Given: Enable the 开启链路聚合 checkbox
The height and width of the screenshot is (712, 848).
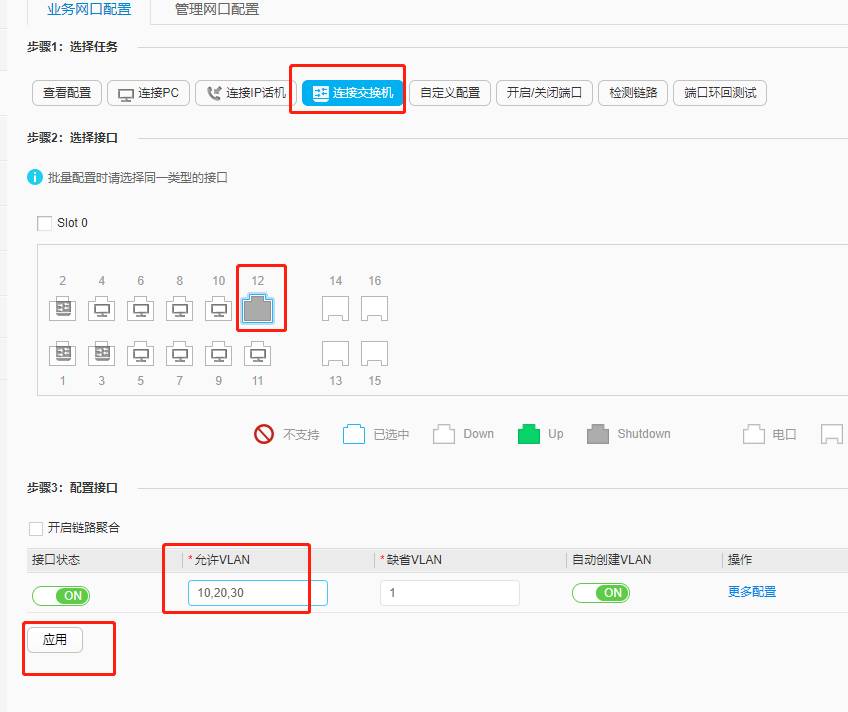Looking at the screenshot, I should [x=36, y=528].
